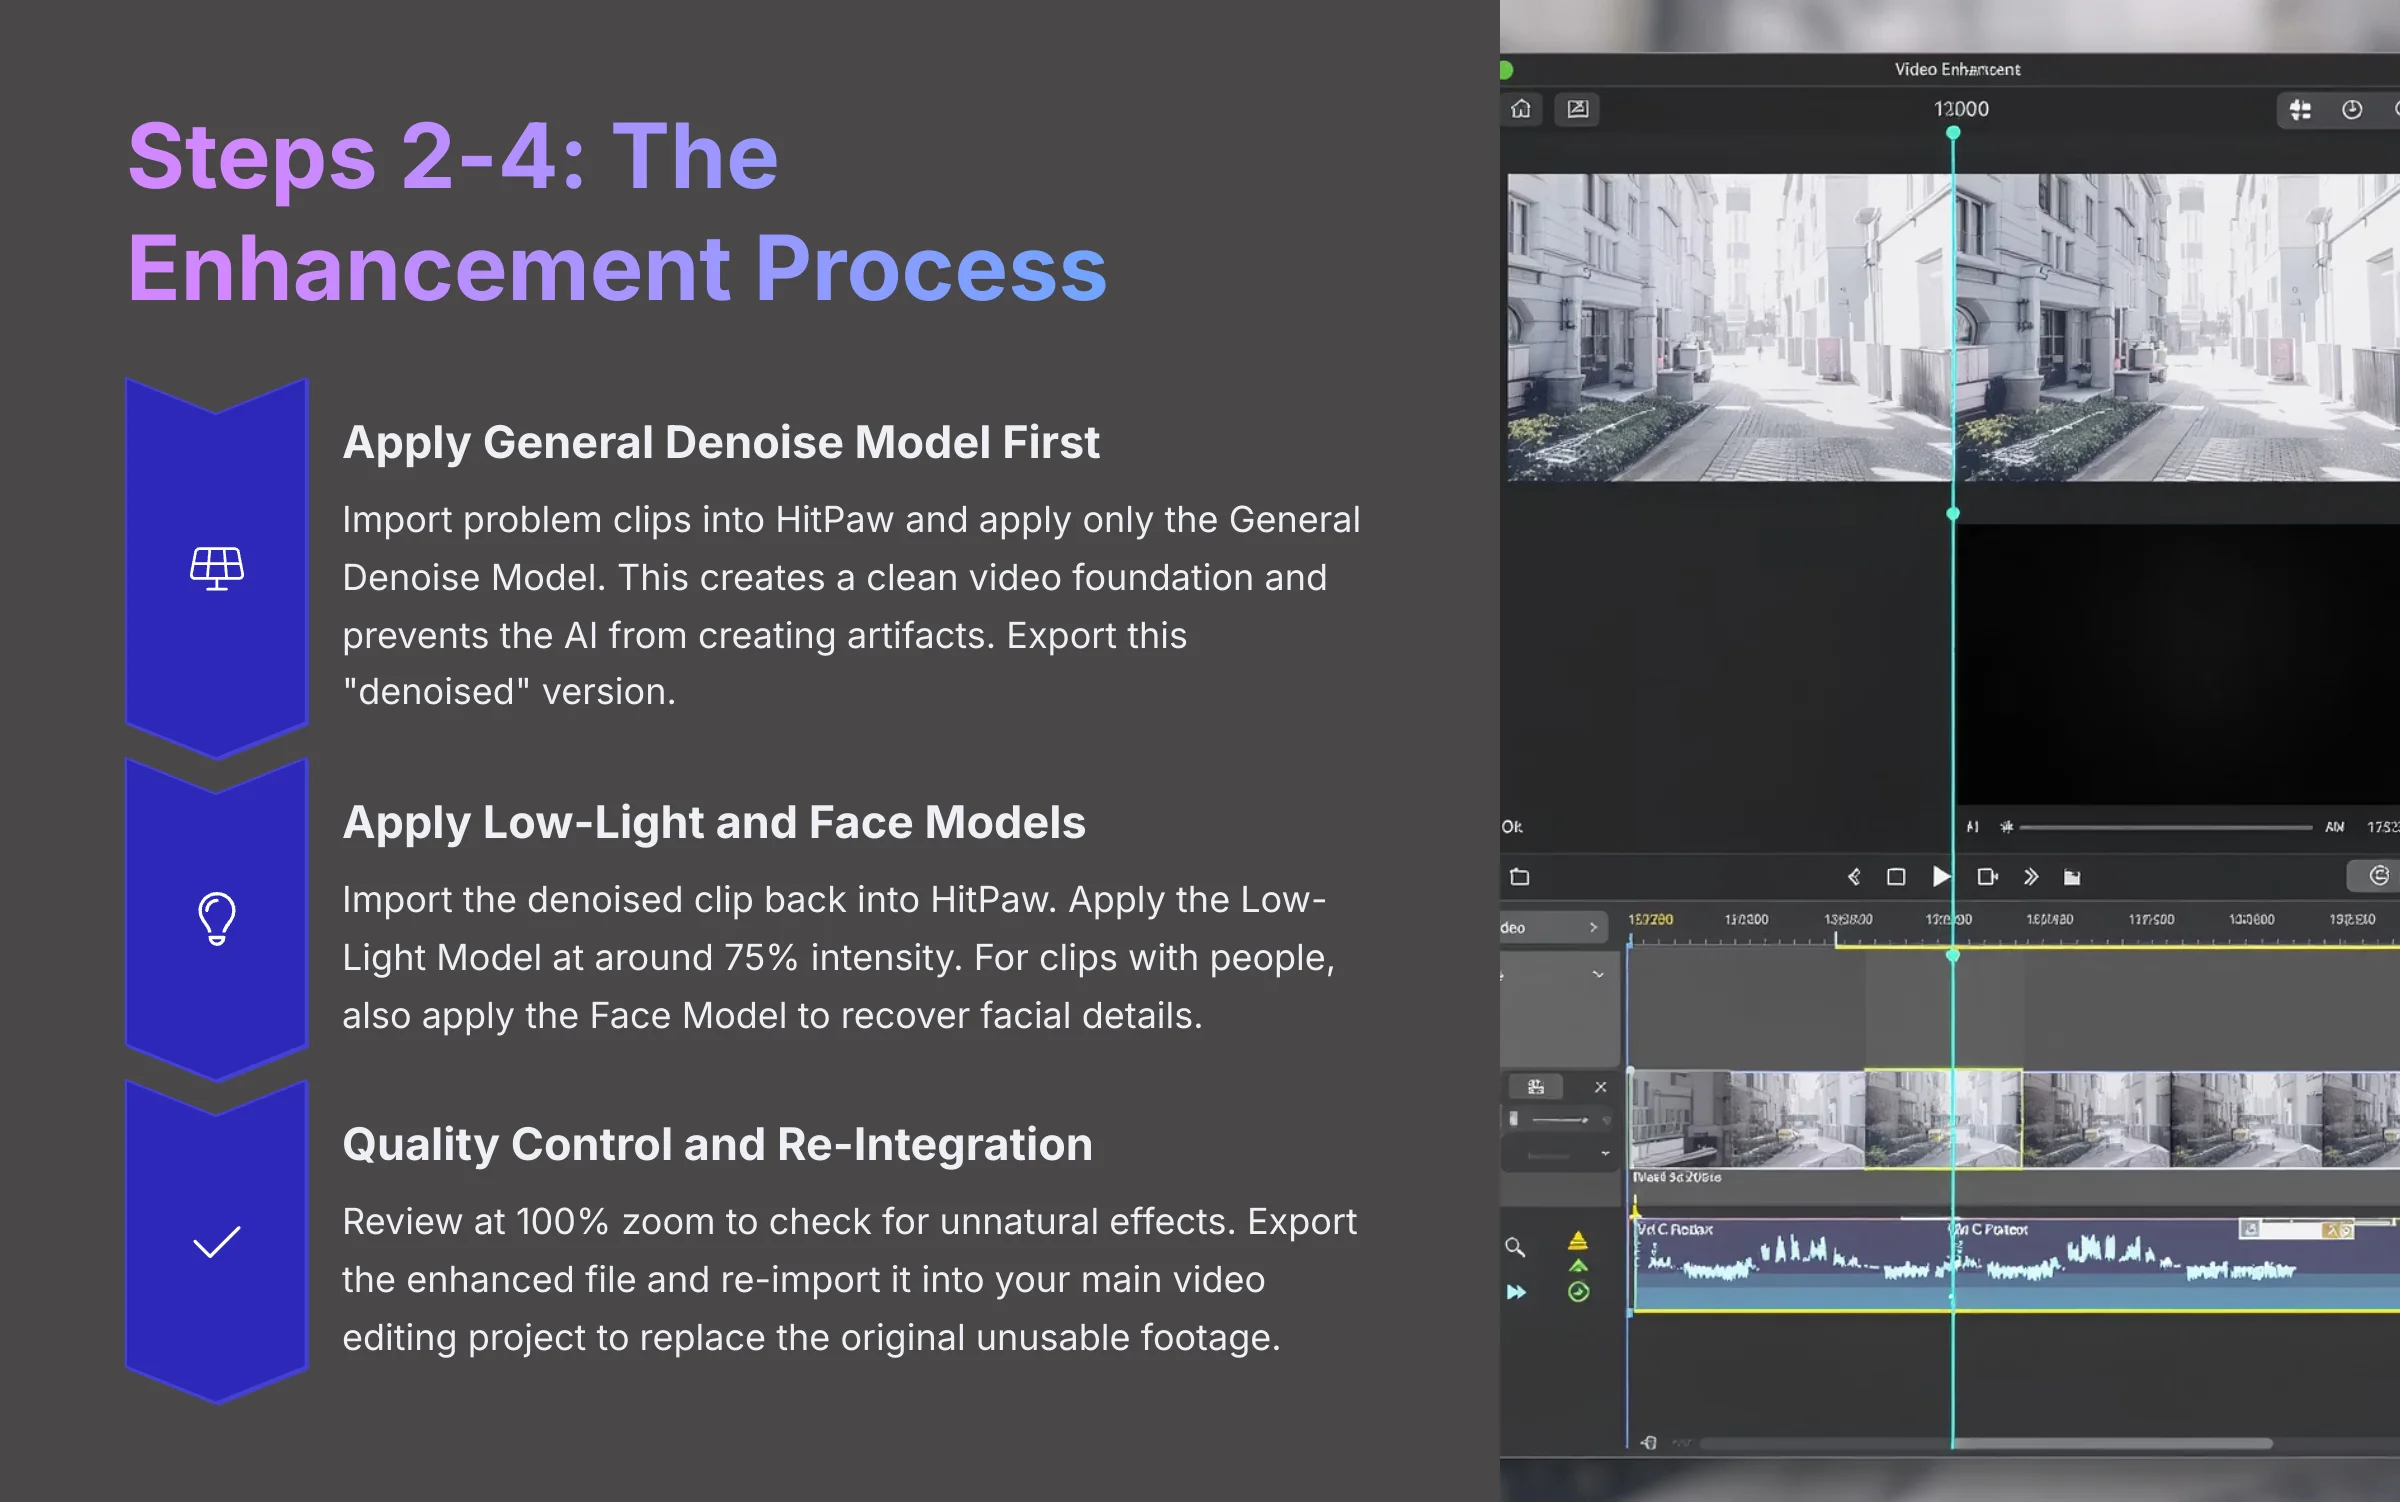Click the teal playhead marker on the timeline ruler
Screen dimensions: 2400x1502
[1952, 955]
